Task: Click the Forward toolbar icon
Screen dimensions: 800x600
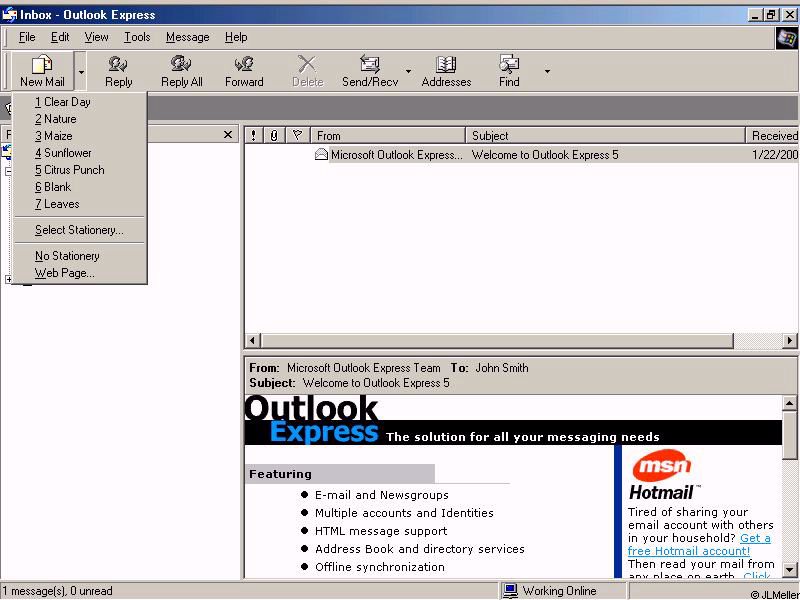Action: 244,66
